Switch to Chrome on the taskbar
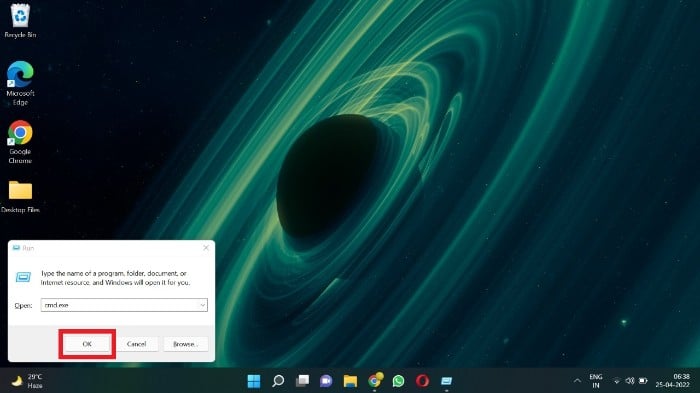This screenshot has width=700, height=393. (x=375, y=380)
